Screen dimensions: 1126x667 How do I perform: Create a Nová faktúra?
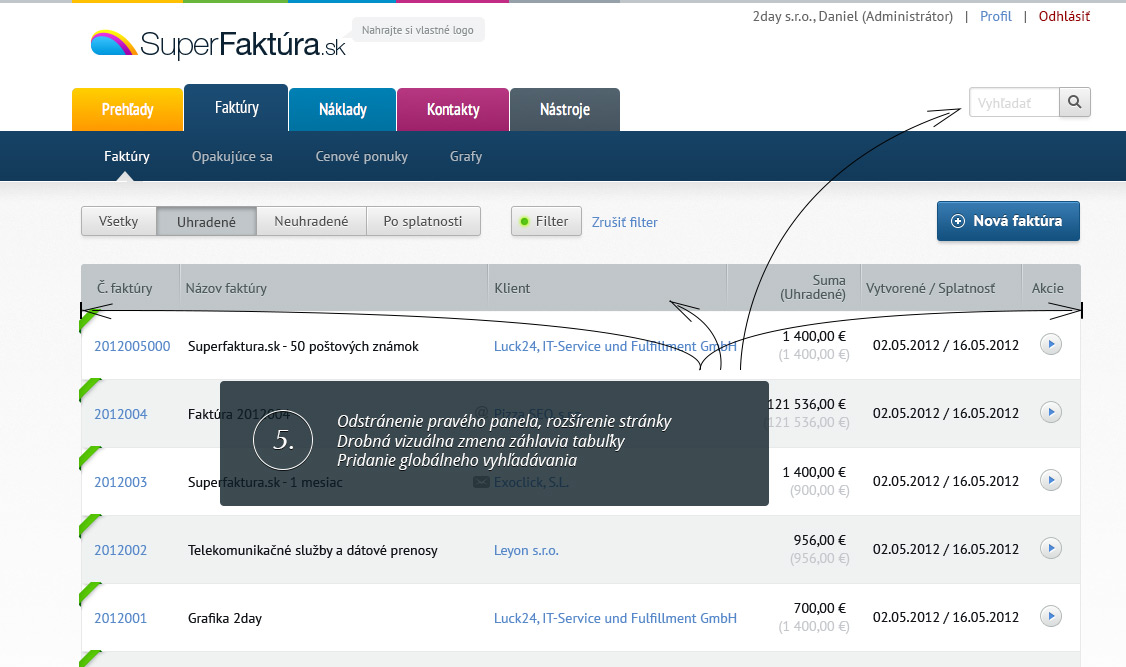click(1008, 221)
